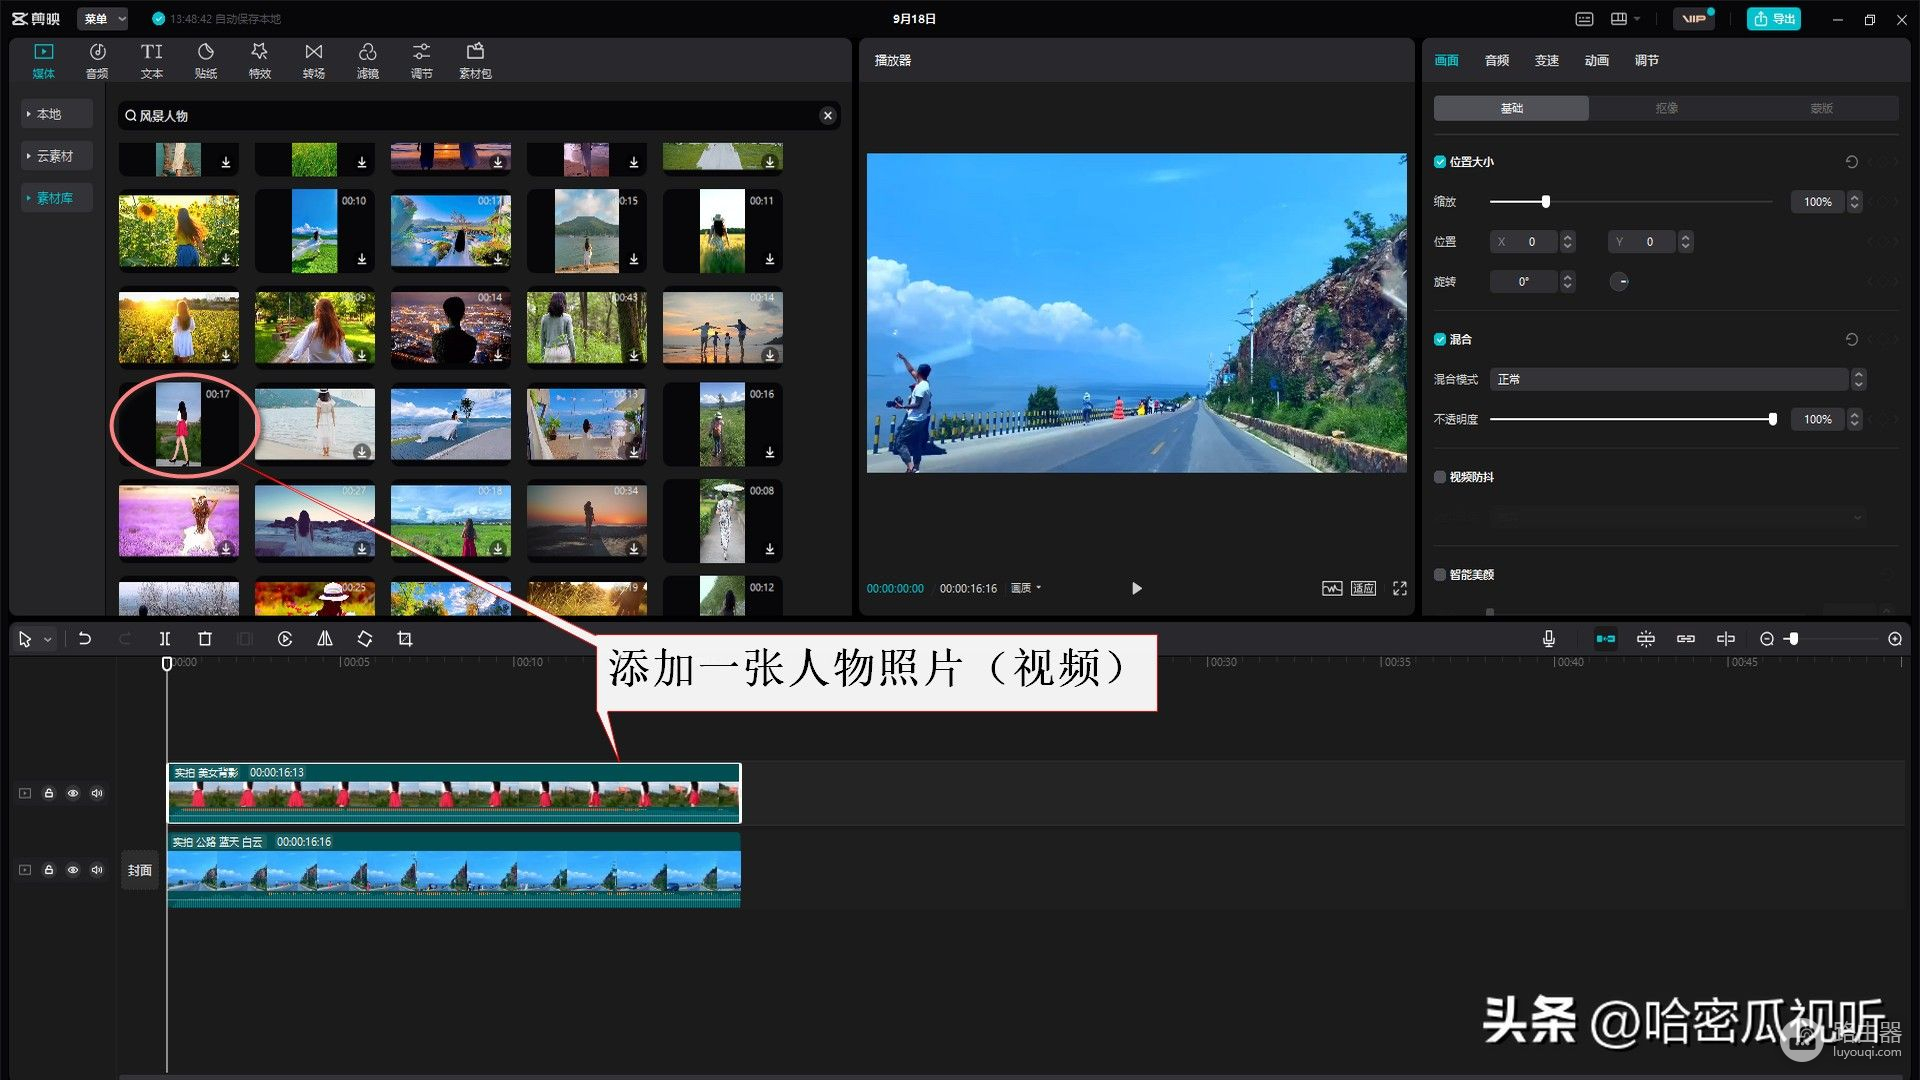Screen dimensions: 1920x1080
Task: Play the preview video
Action: point(1136,588)
